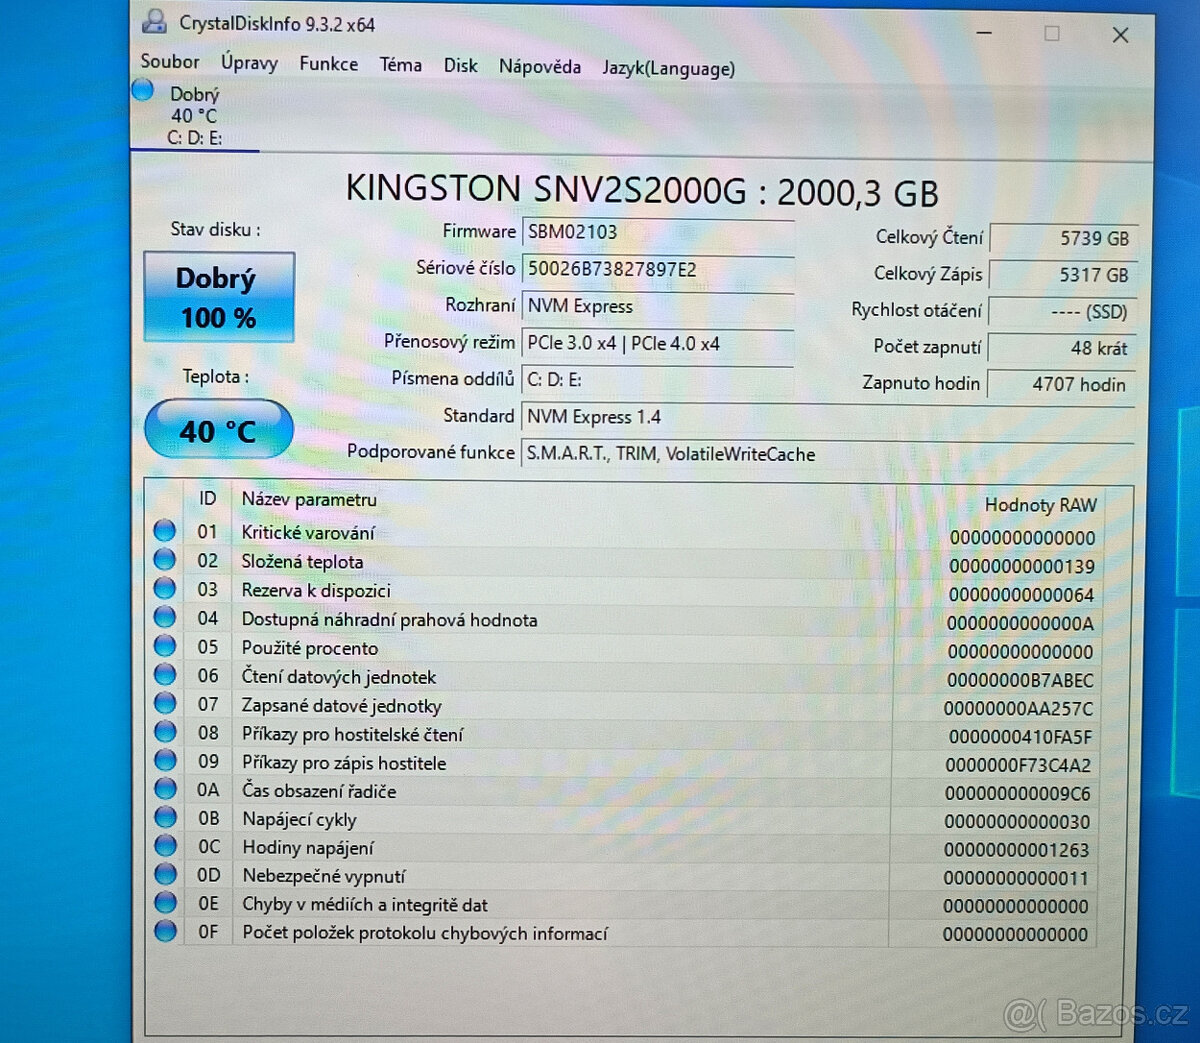Click the Písmena oddílů field C: D: E:
Image resolution: width=1200 pixels, height=1043 pixels.
[658, 380]
